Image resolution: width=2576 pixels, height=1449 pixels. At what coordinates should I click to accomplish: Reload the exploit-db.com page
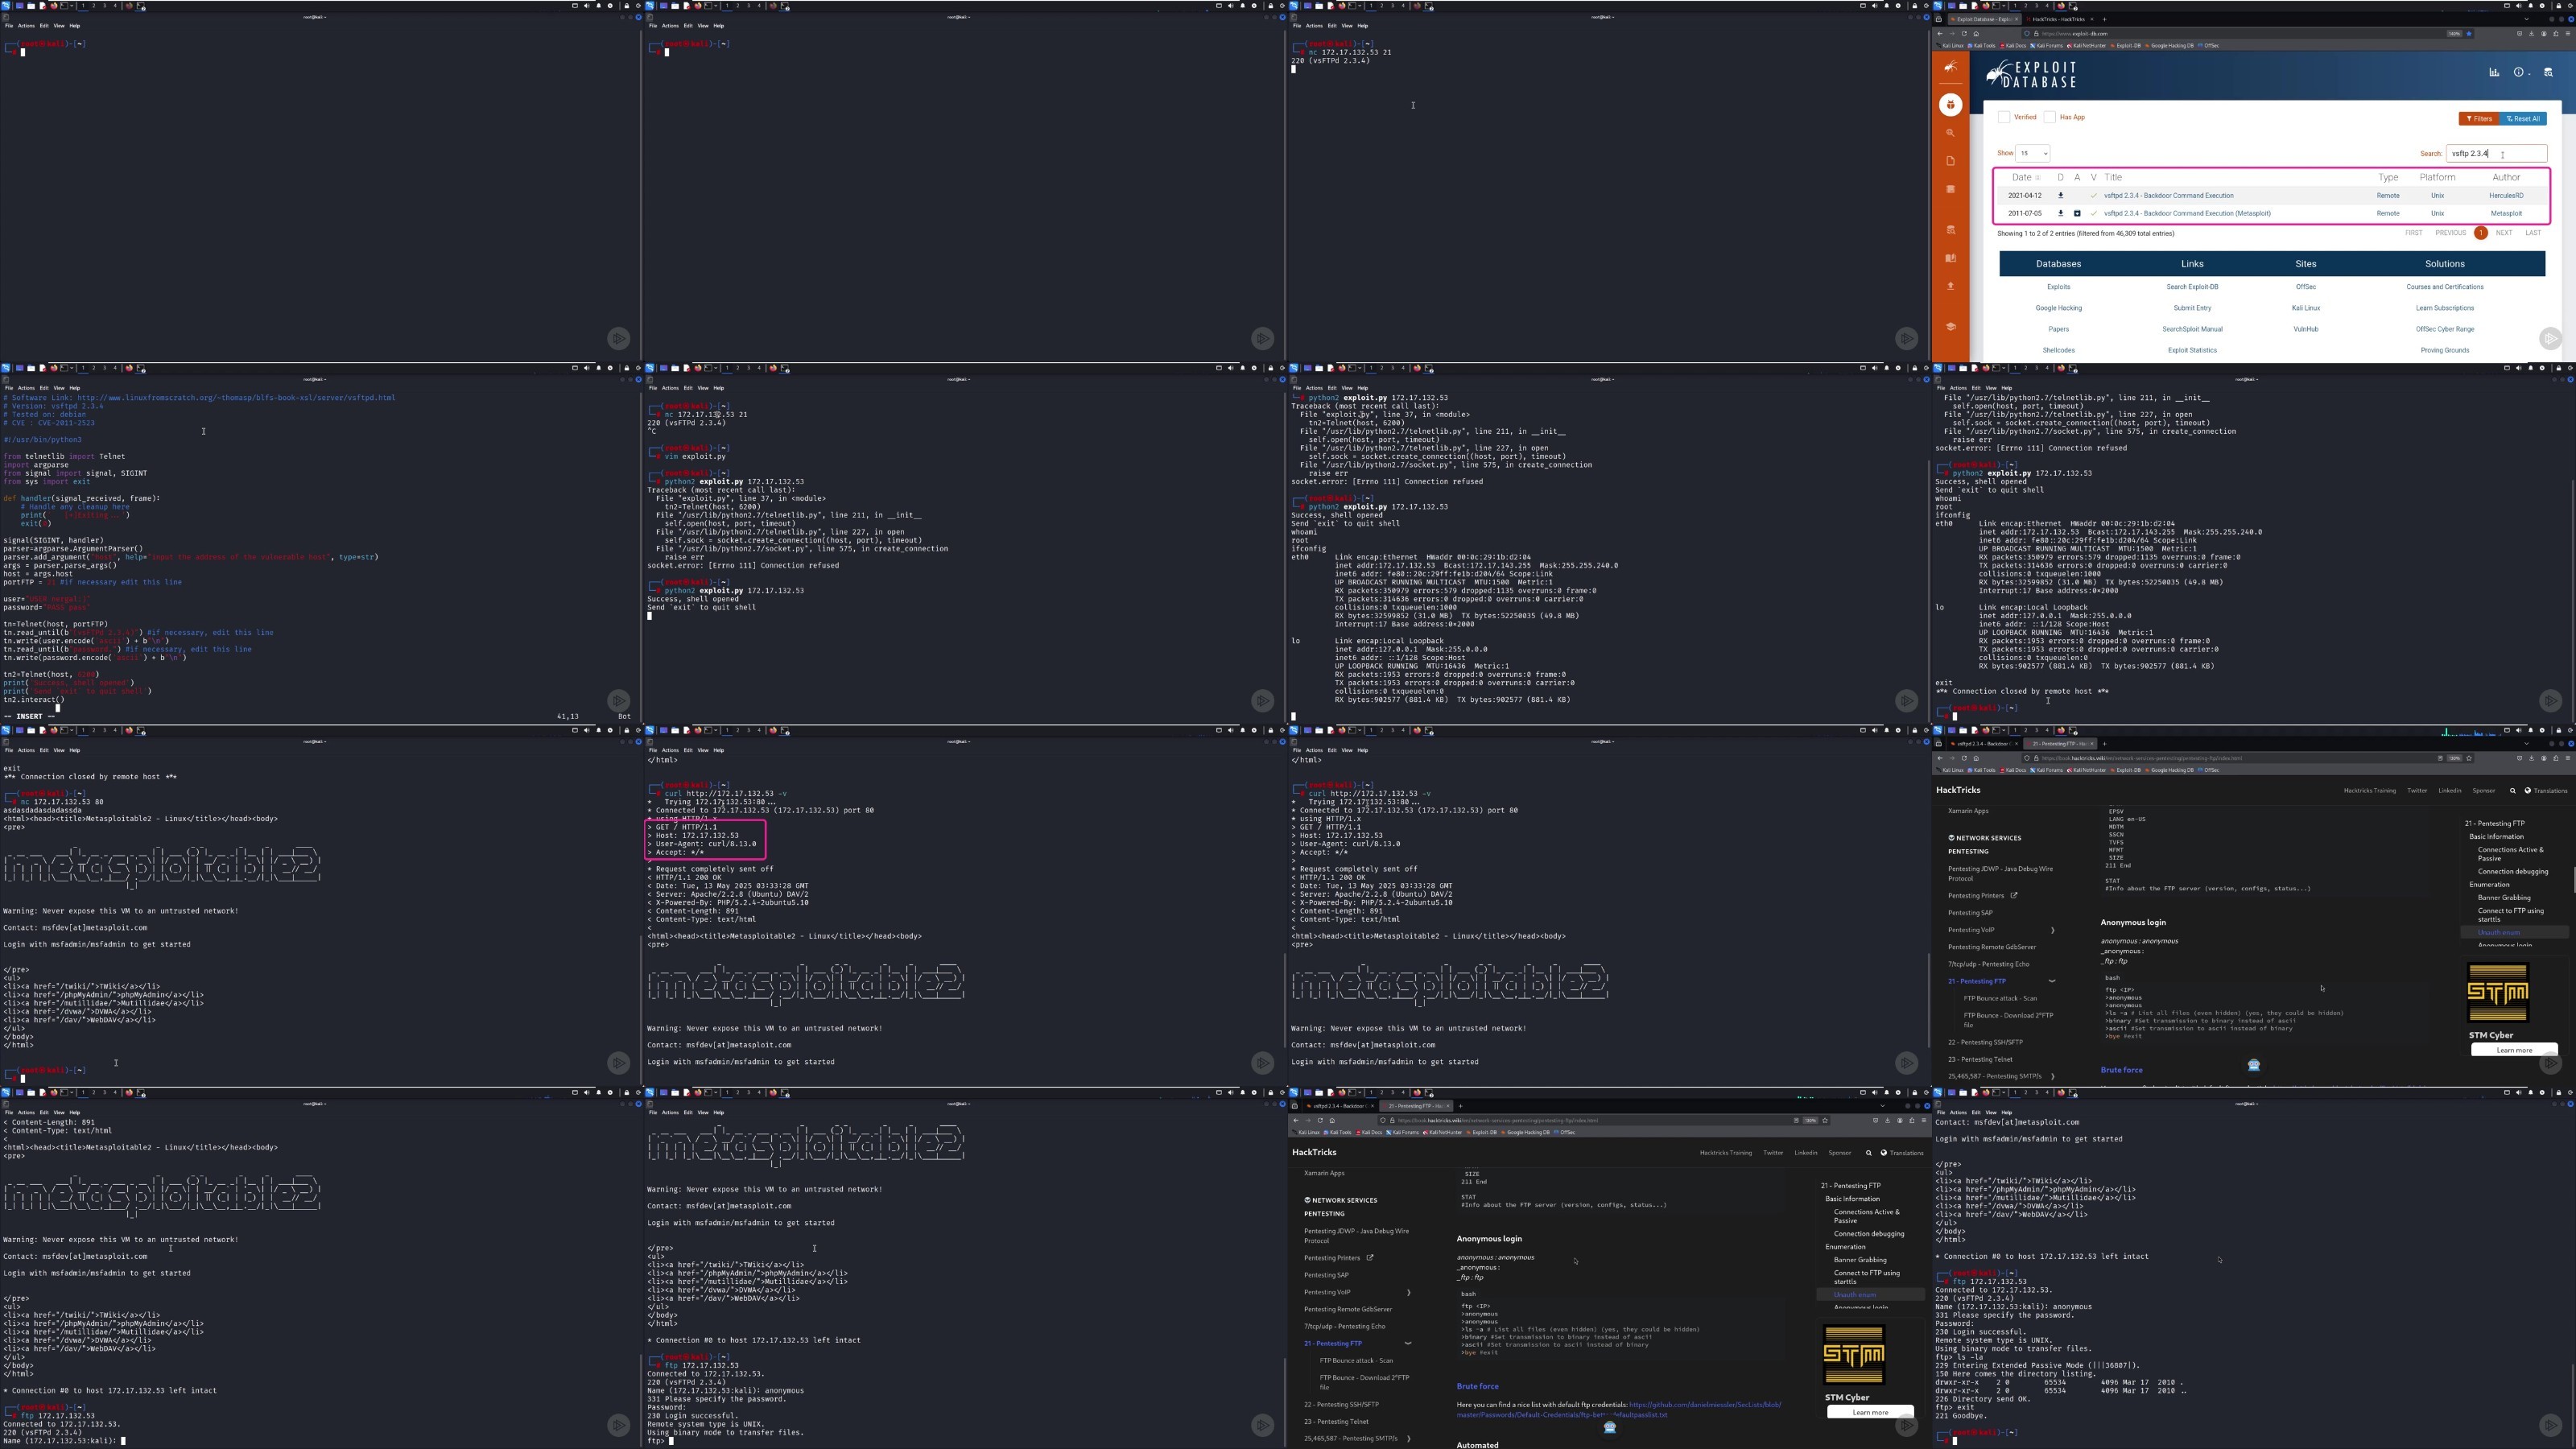click(x=1964, y=33)
